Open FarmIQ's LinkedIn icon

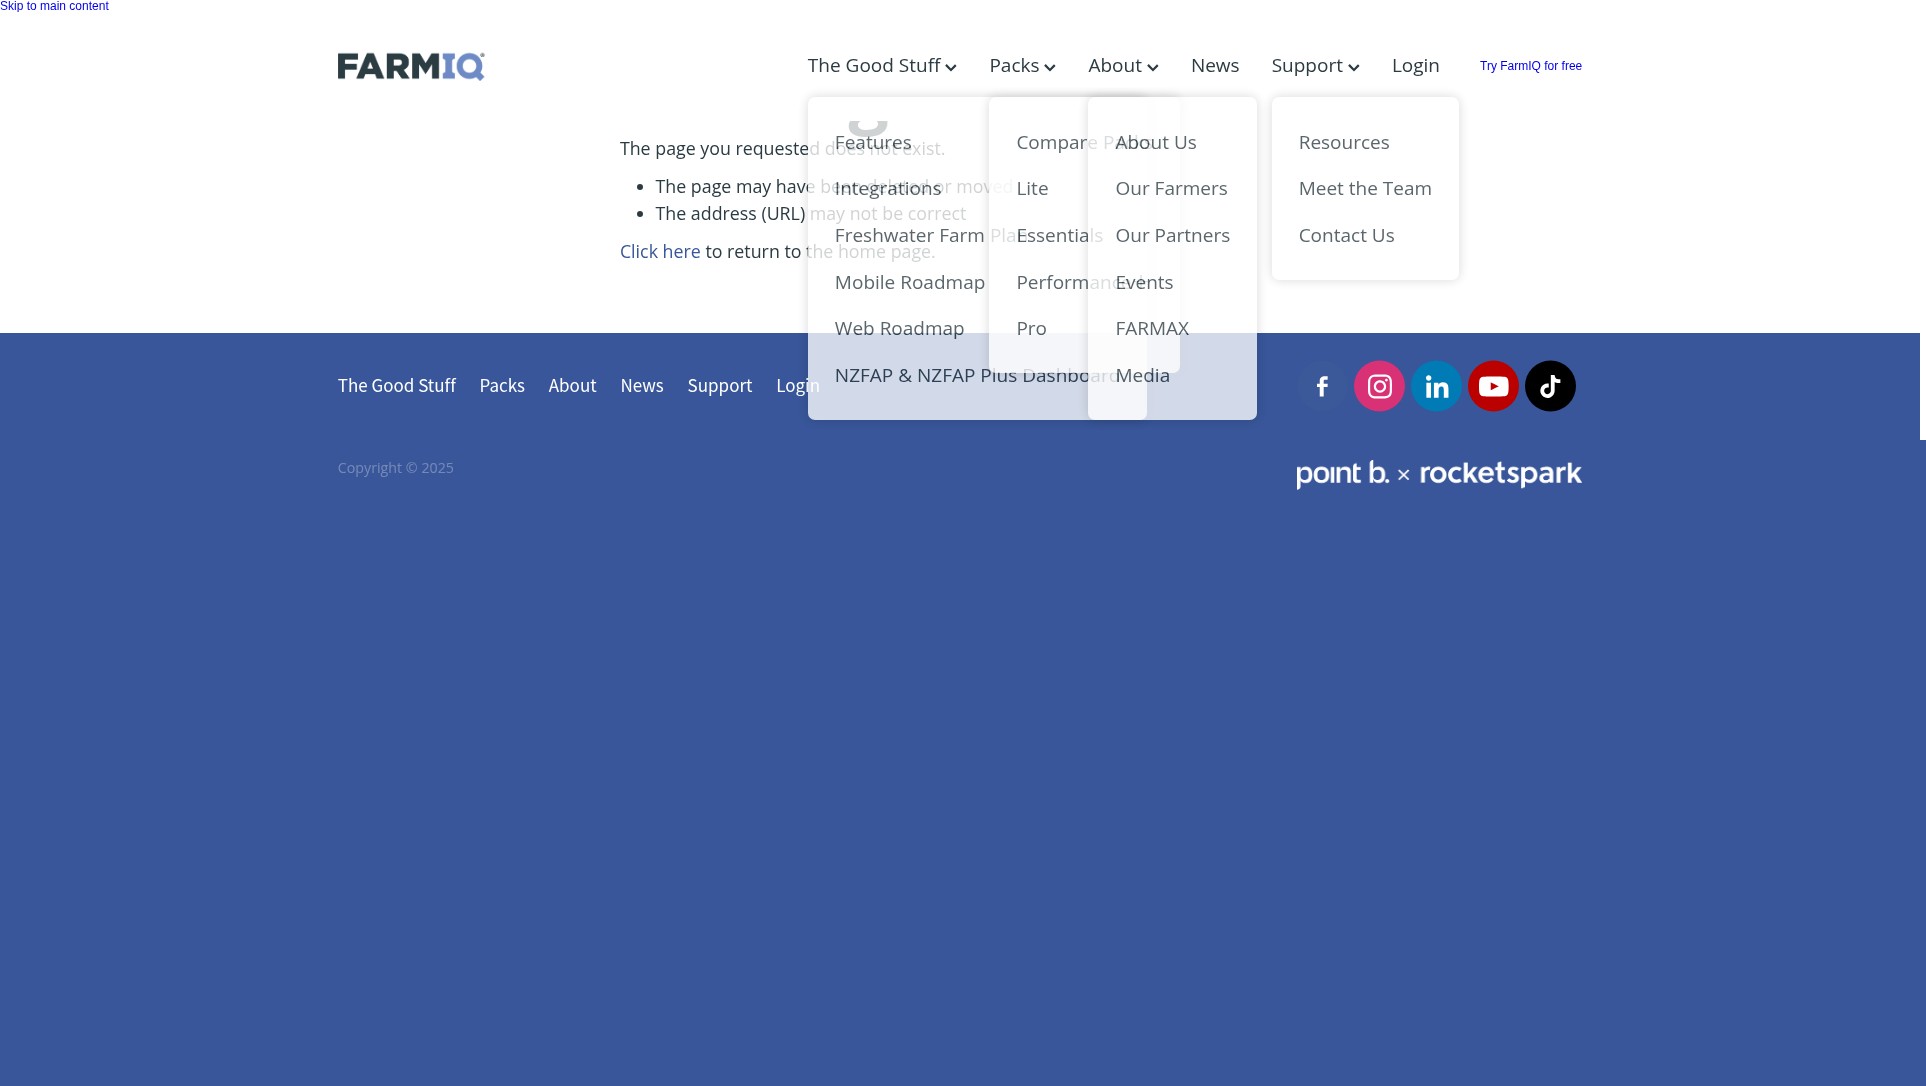[x=1436, y=386]
